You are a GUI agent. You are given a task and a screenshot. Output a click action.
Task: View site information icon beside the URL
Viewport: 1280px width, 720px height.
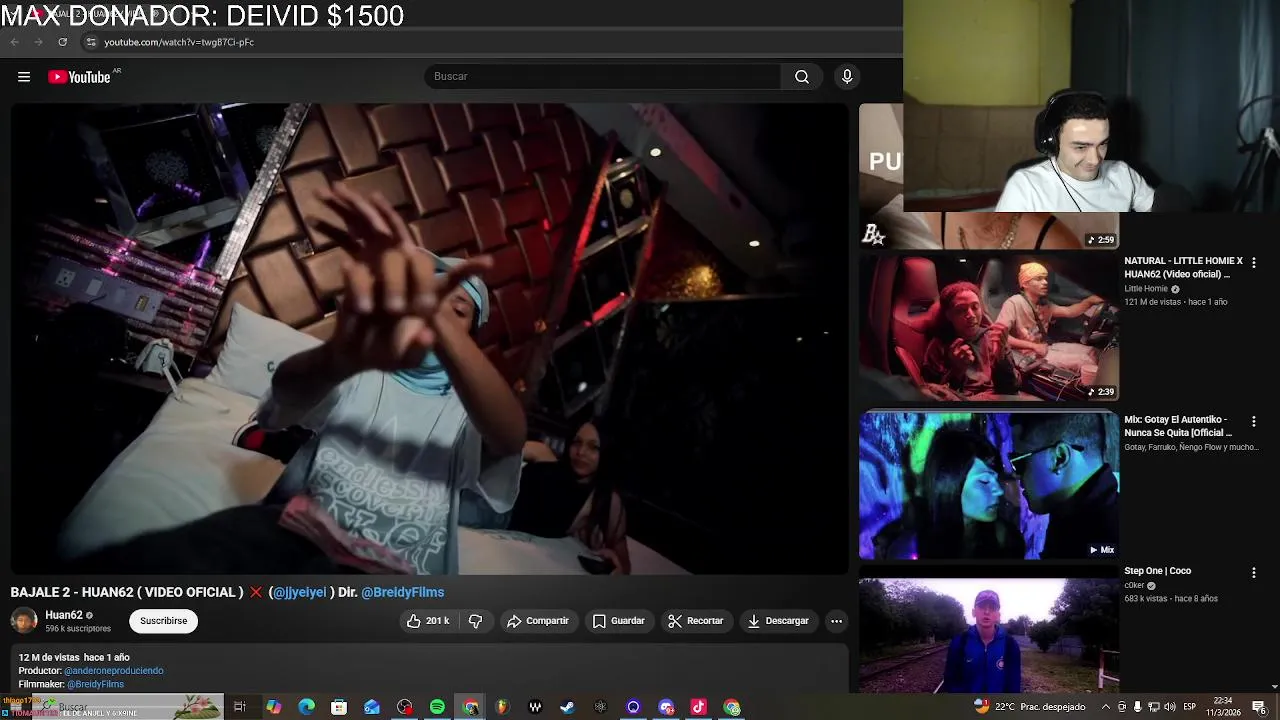[x=91, y=42]
